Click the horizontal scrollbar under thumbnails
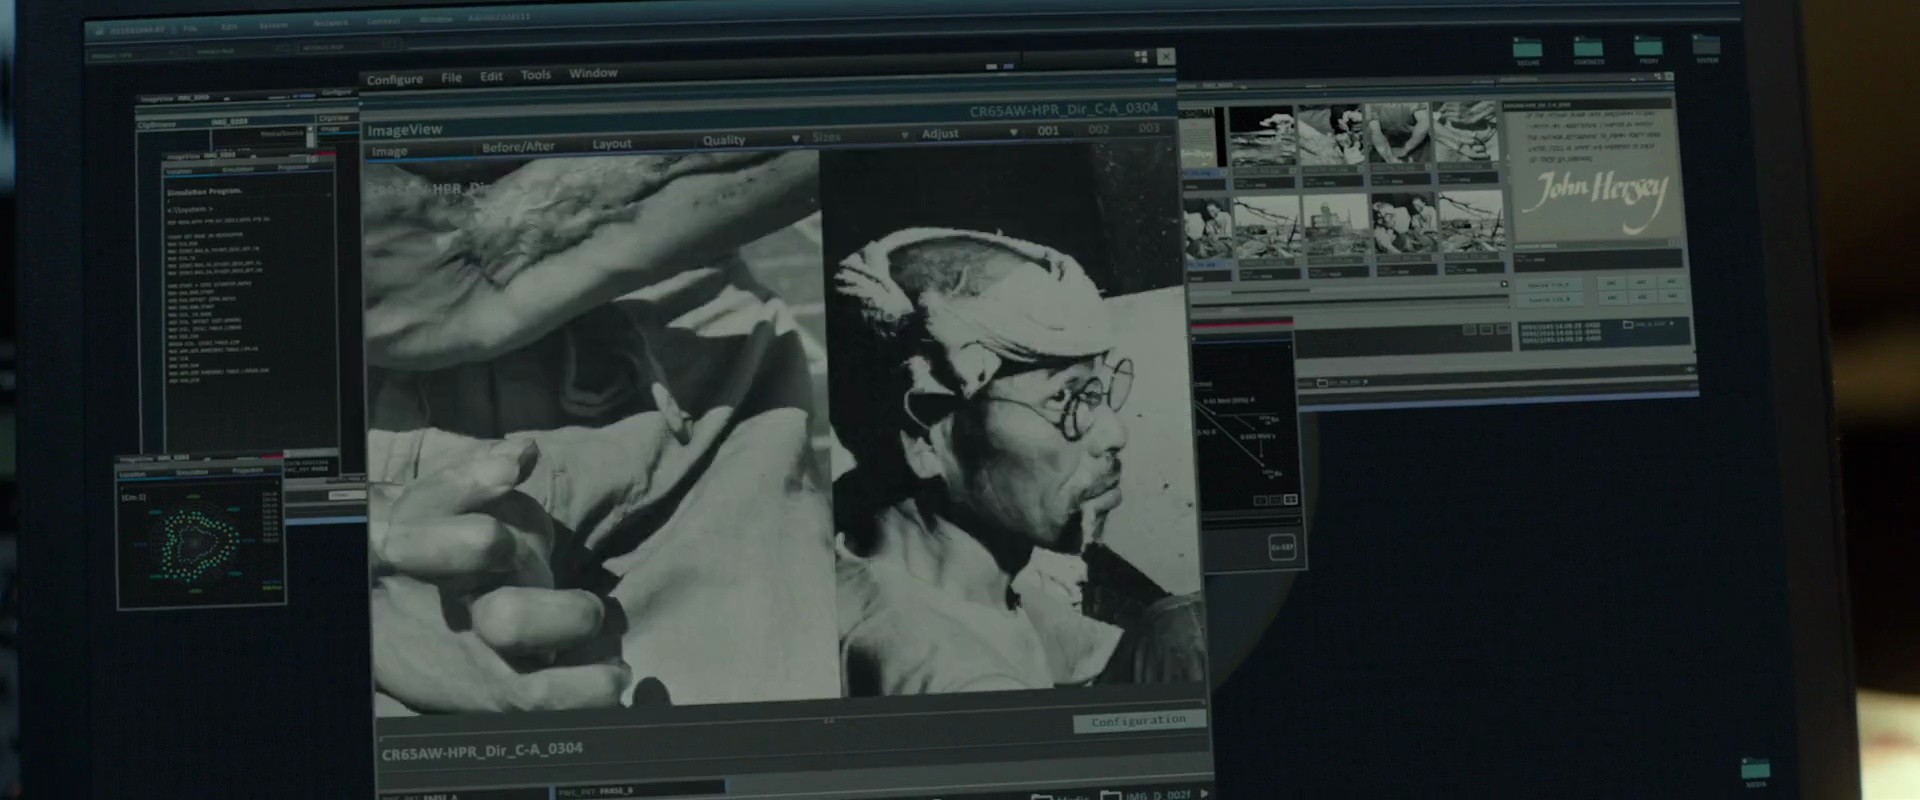This screenshot has width=1920, height=800. tap(1270, 291)
